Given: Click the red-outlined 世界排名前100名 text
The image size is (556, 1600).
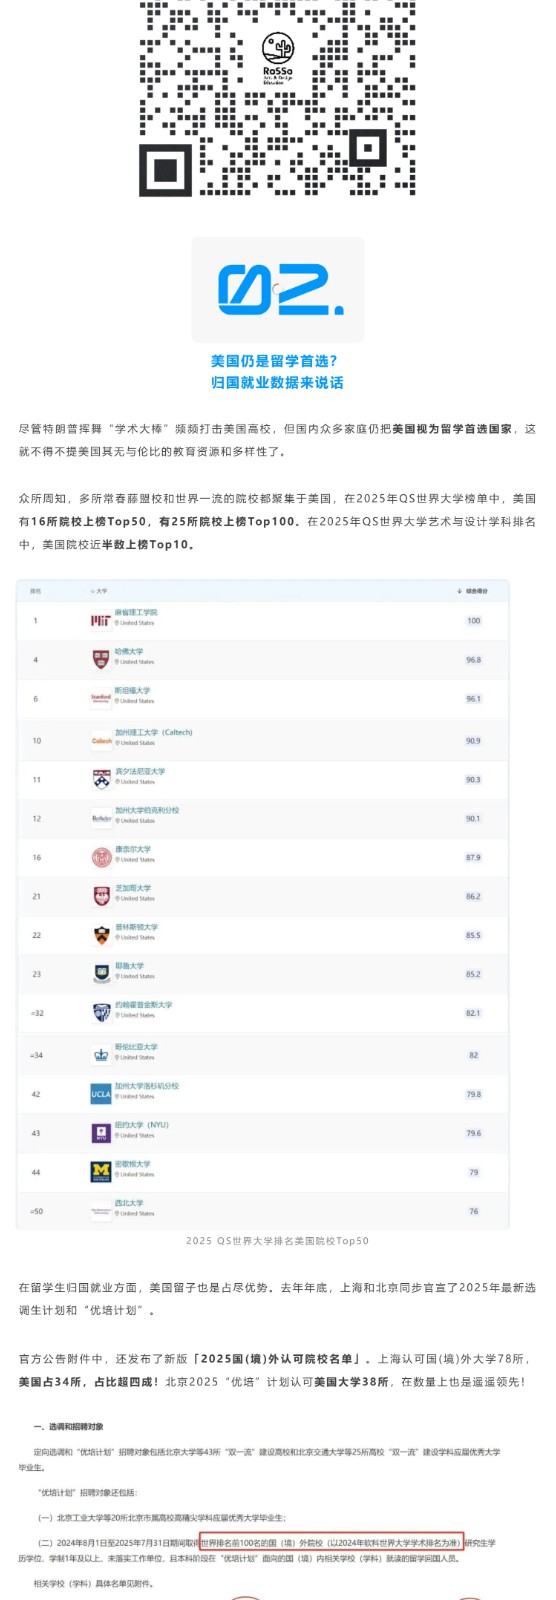Looking at the screenshot, I should pyautogui.click(x=331, y=1542).
